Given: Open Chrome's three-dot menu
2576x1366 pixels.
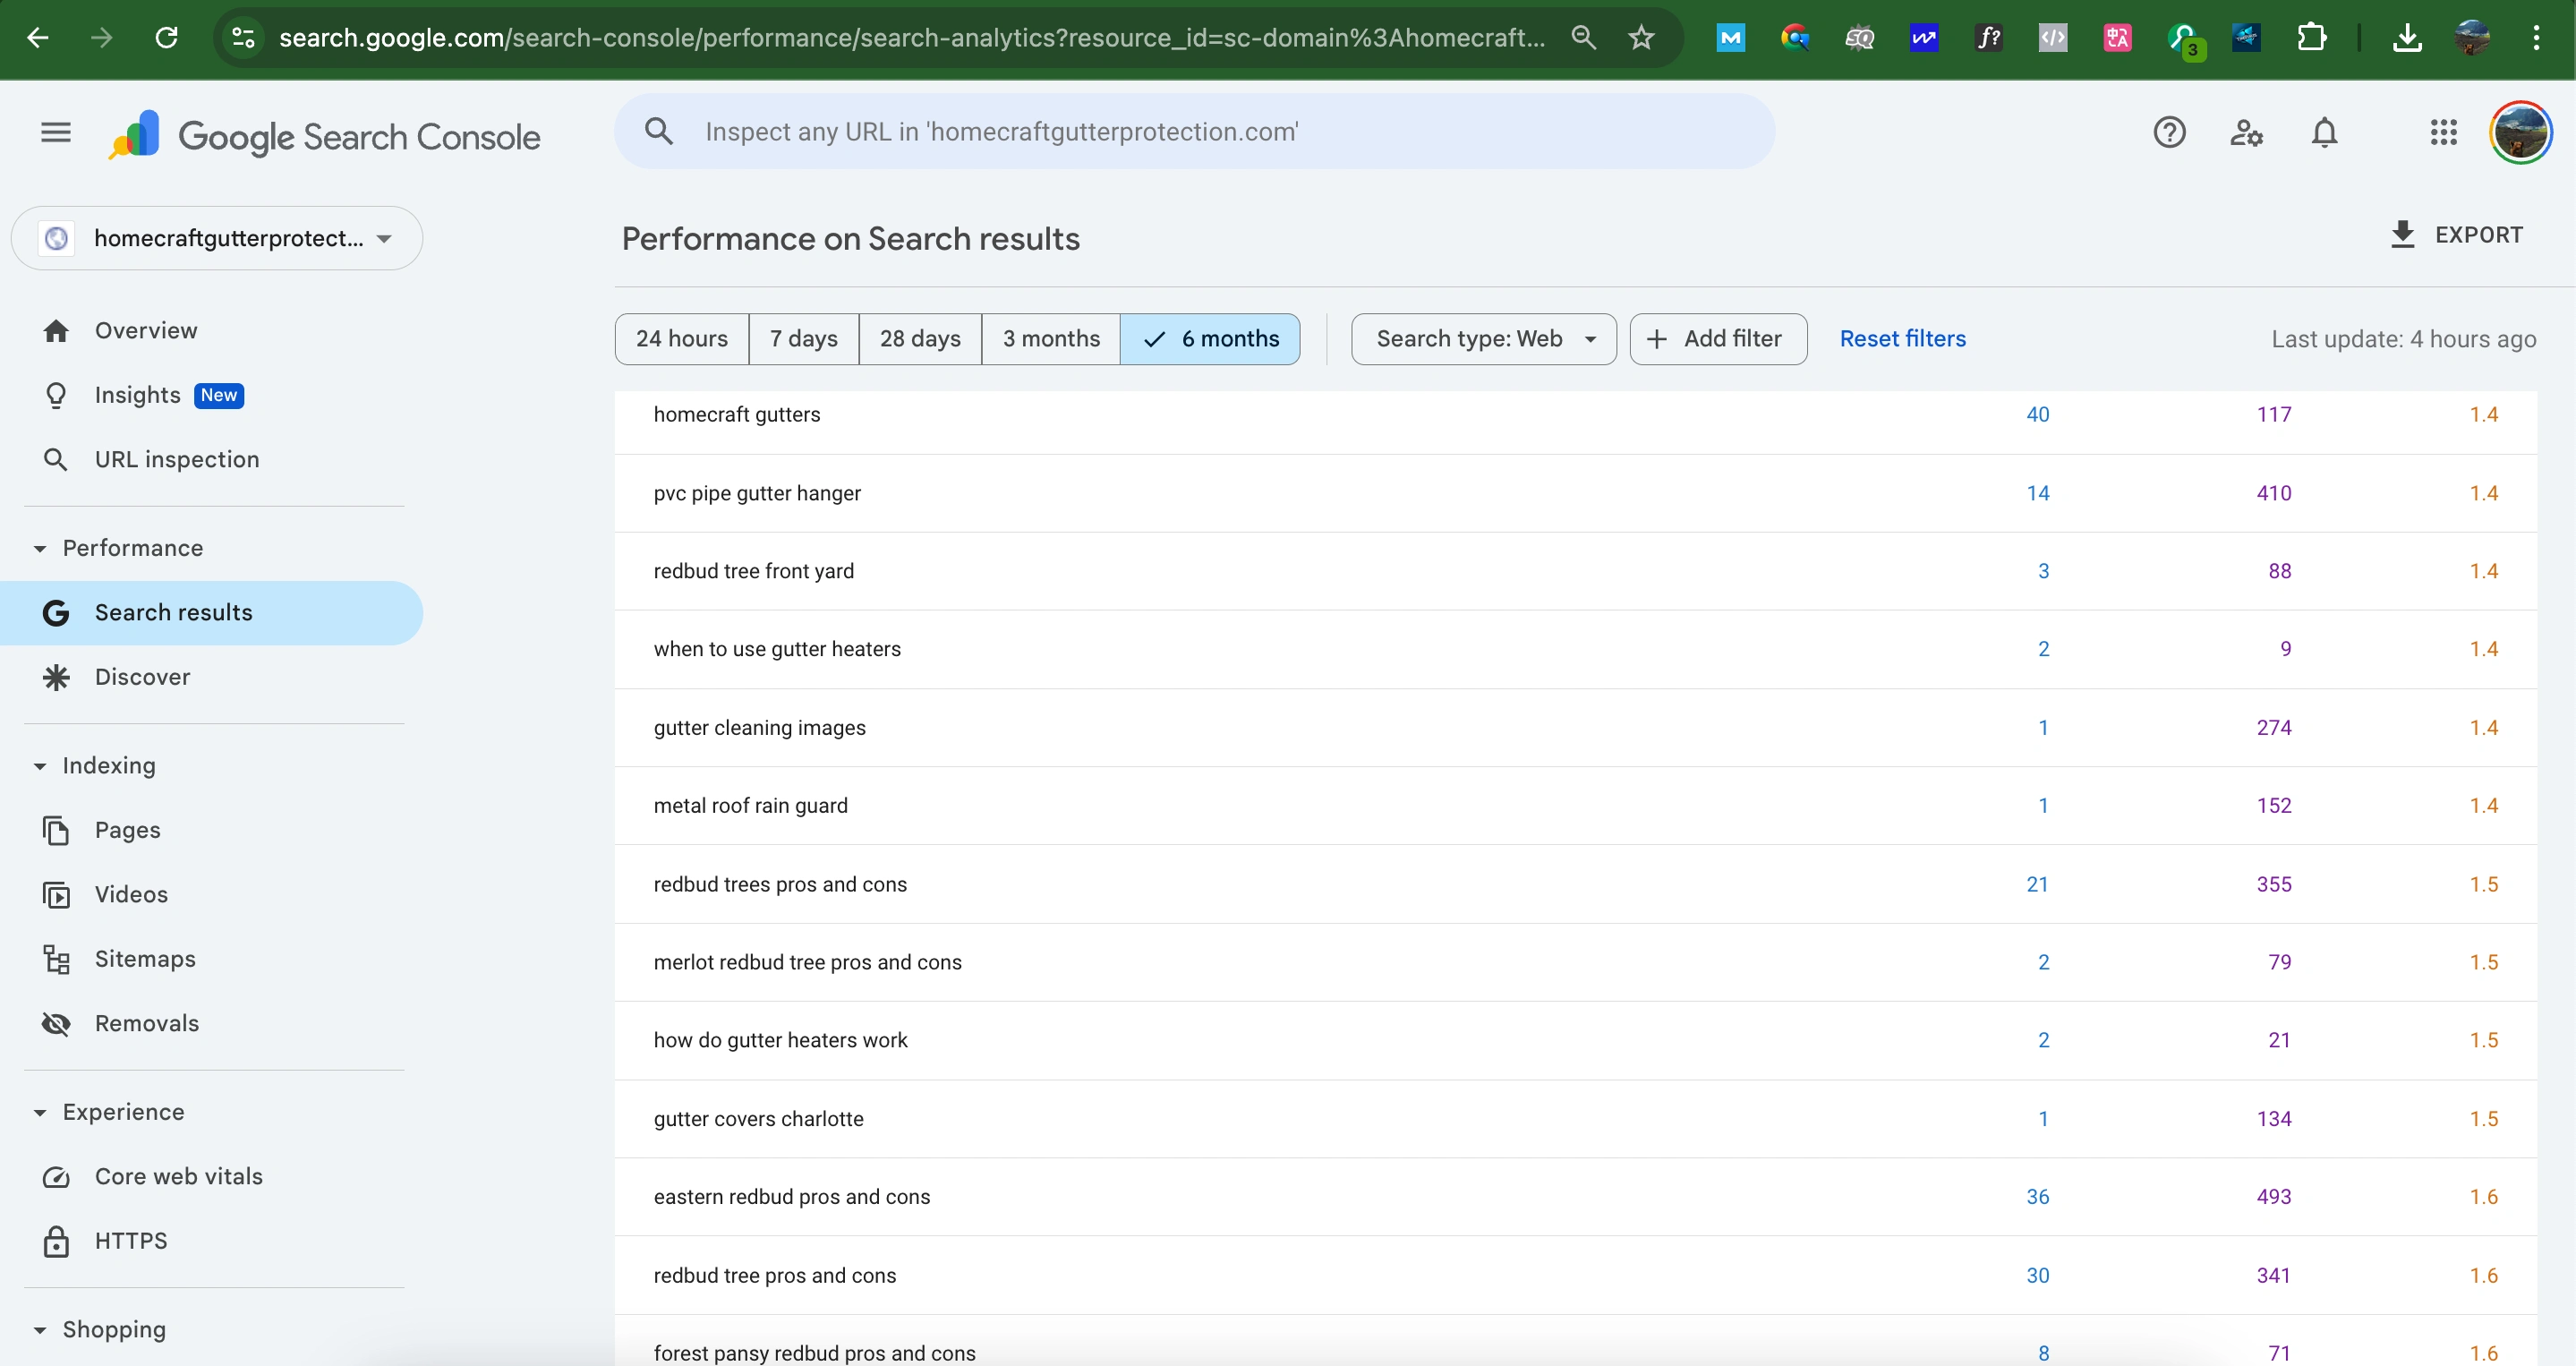Looking at the screenshot, I should click(2537, 38).
